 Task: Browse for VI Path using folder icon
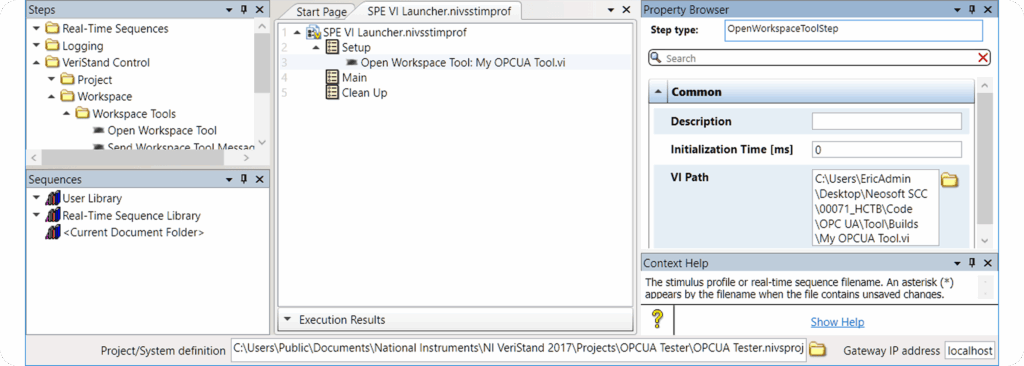[x=949, y=180]
